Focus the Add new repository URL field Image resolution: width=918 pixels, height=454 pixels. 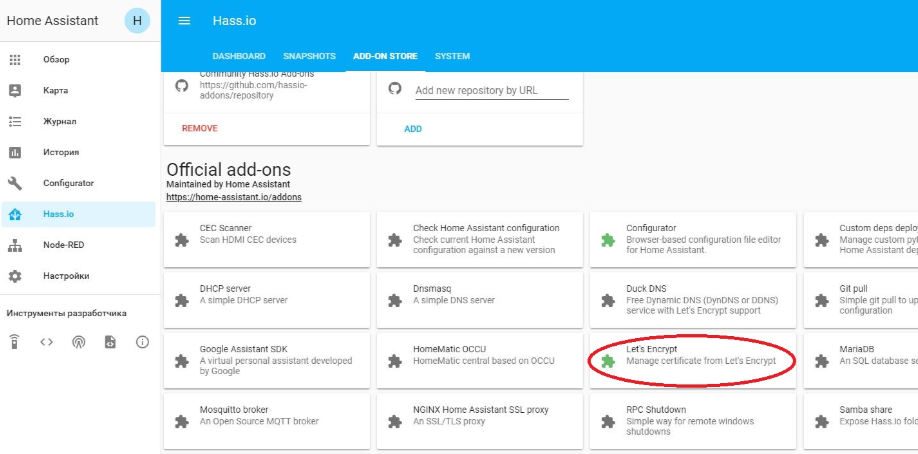[492, 91]
